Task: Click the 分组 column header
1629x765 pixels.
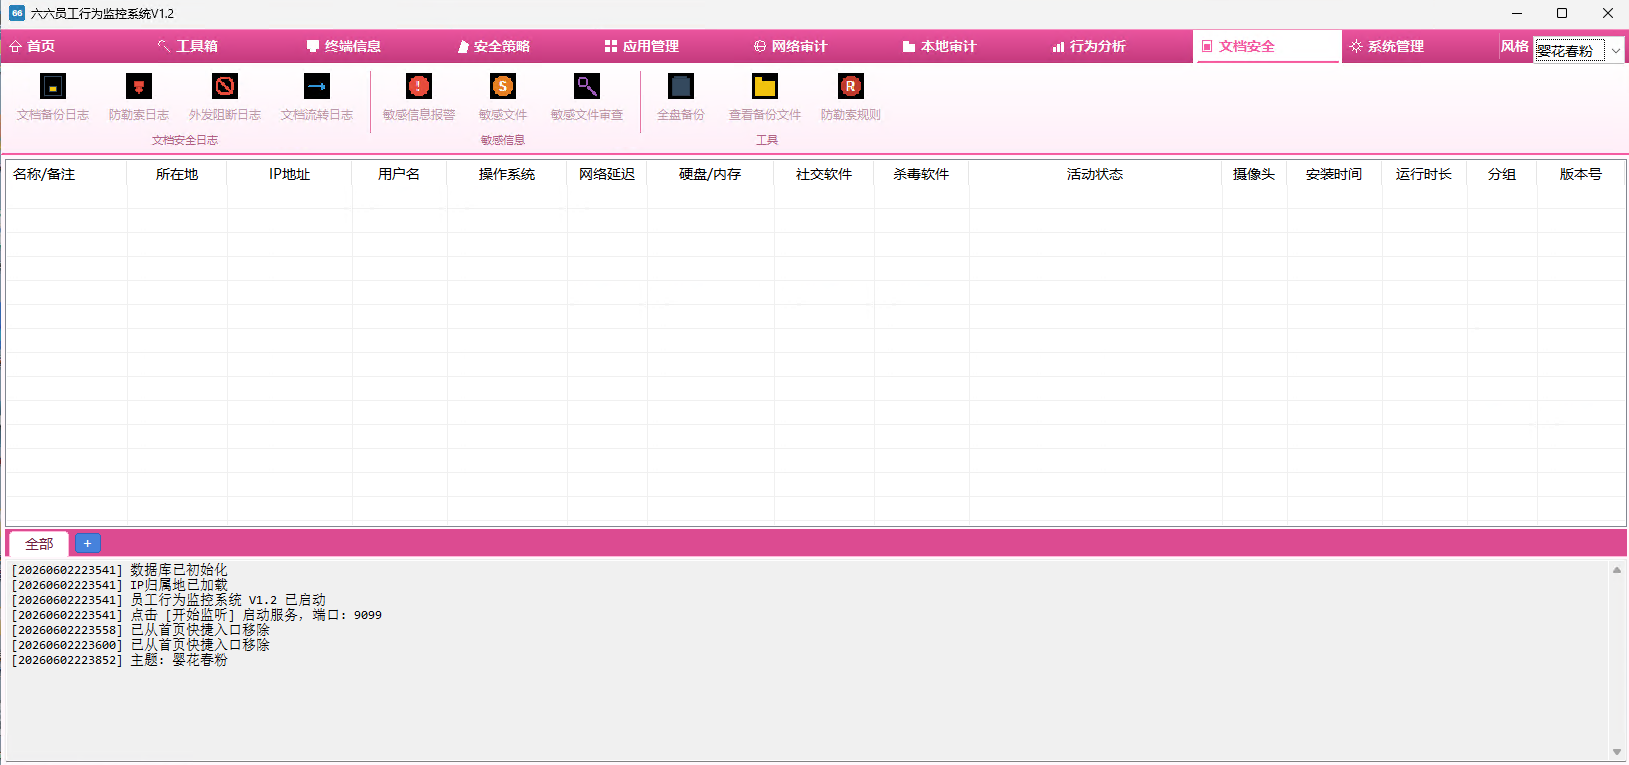Action: 1502,174
